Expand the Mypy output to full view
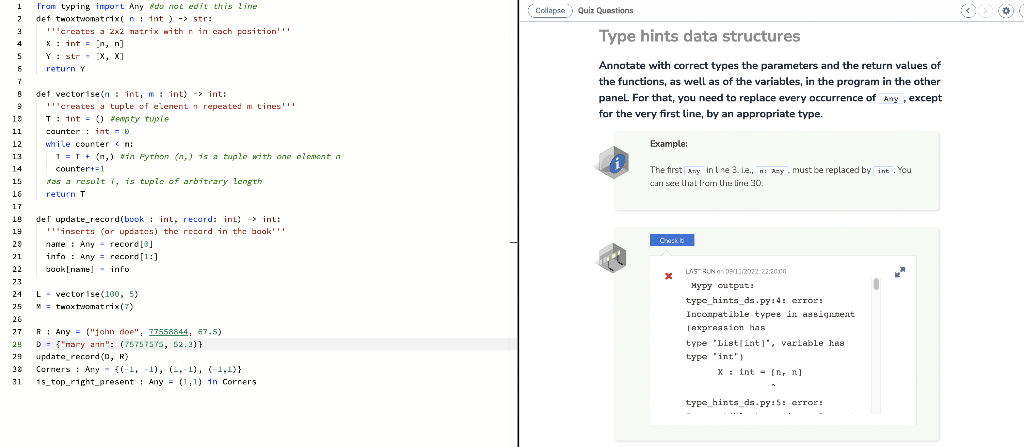 click(x=900, y=272)
